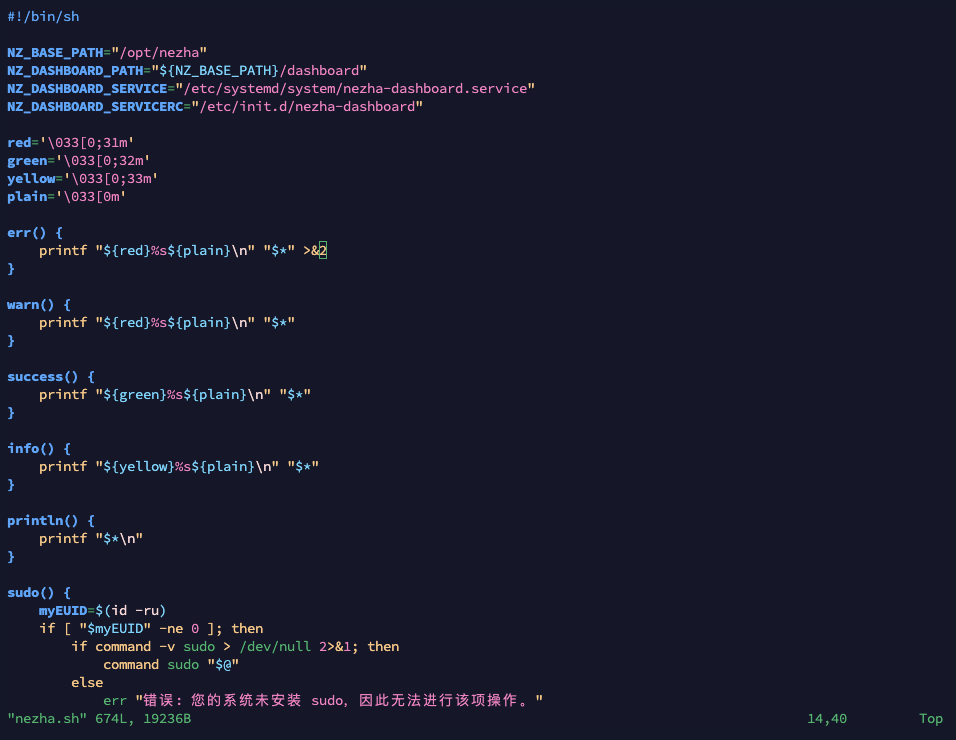Click the /etc/init.d/nezha-dashboard path string
956x740 pixels.
[310, 107]
